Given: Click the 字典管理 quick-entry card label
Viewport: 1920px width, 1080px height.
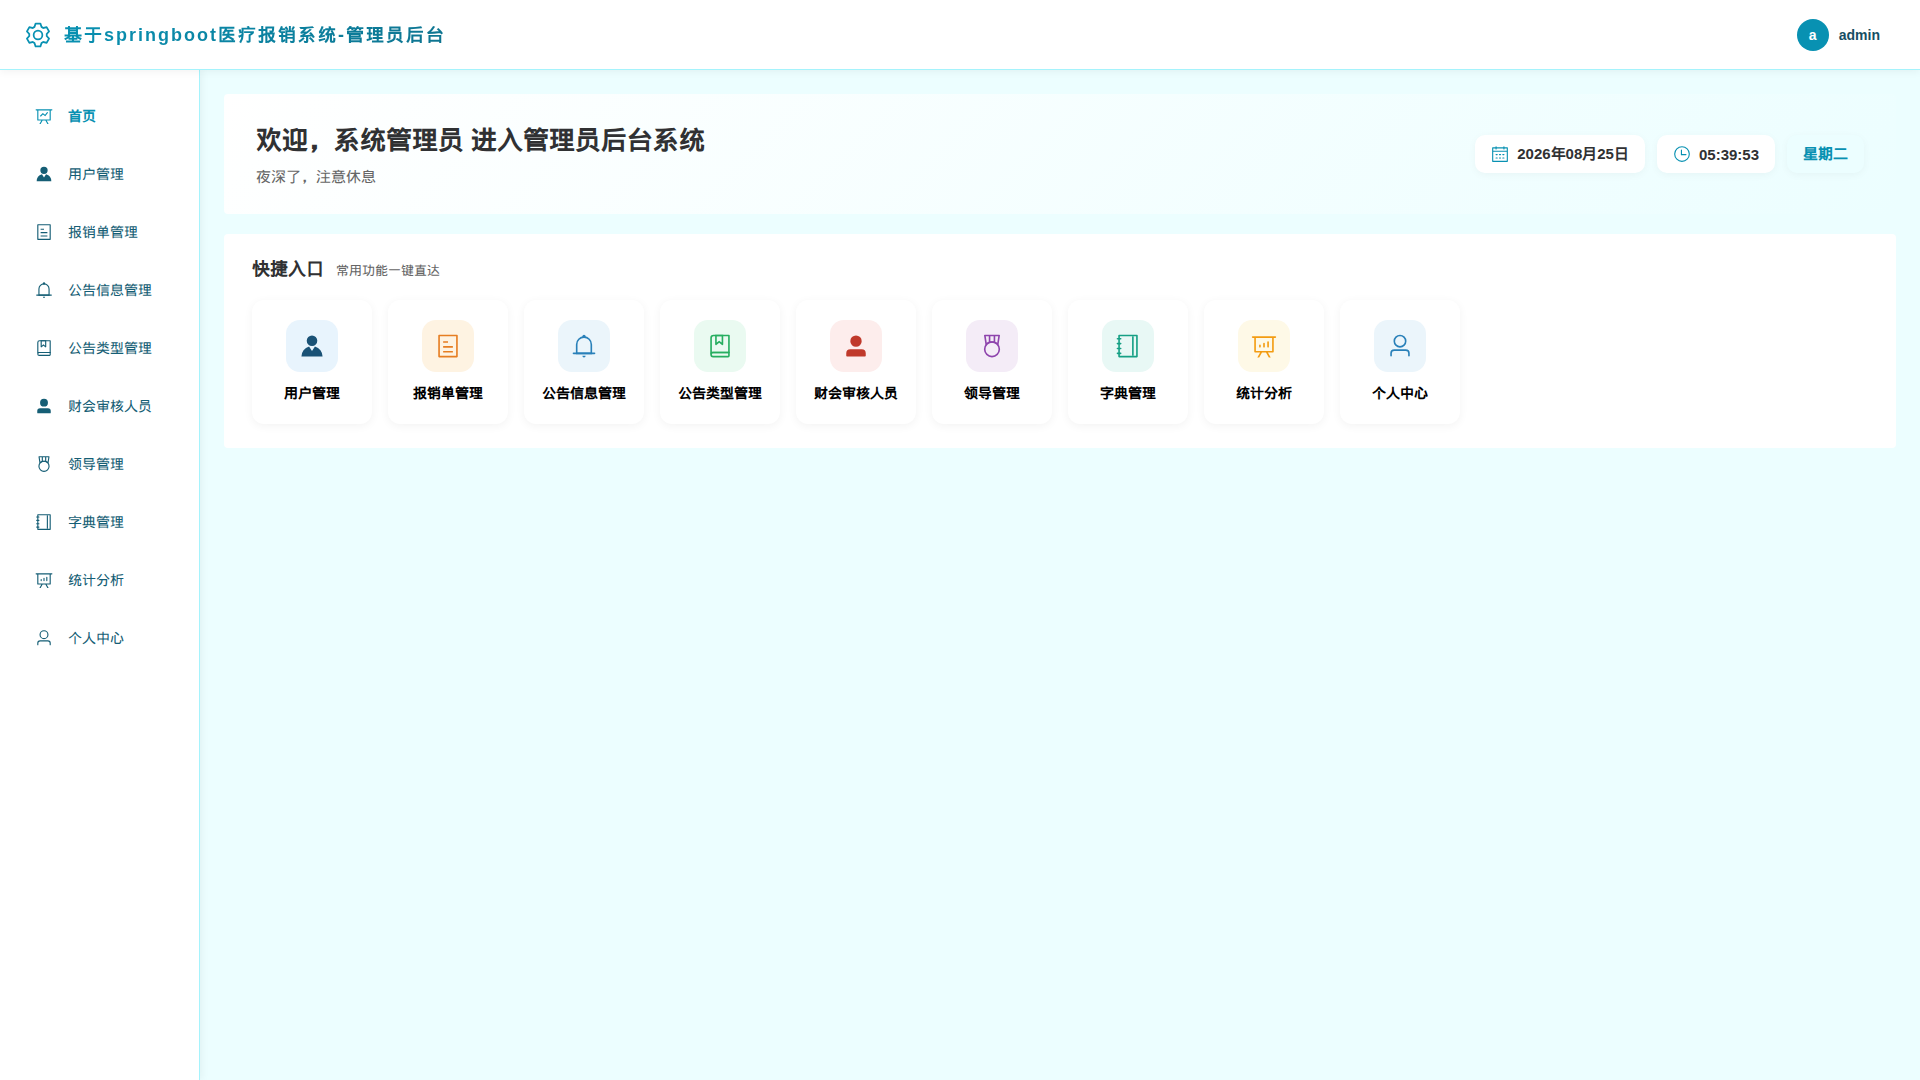Looking at the screenshot, I should [x=1128, y=393].
